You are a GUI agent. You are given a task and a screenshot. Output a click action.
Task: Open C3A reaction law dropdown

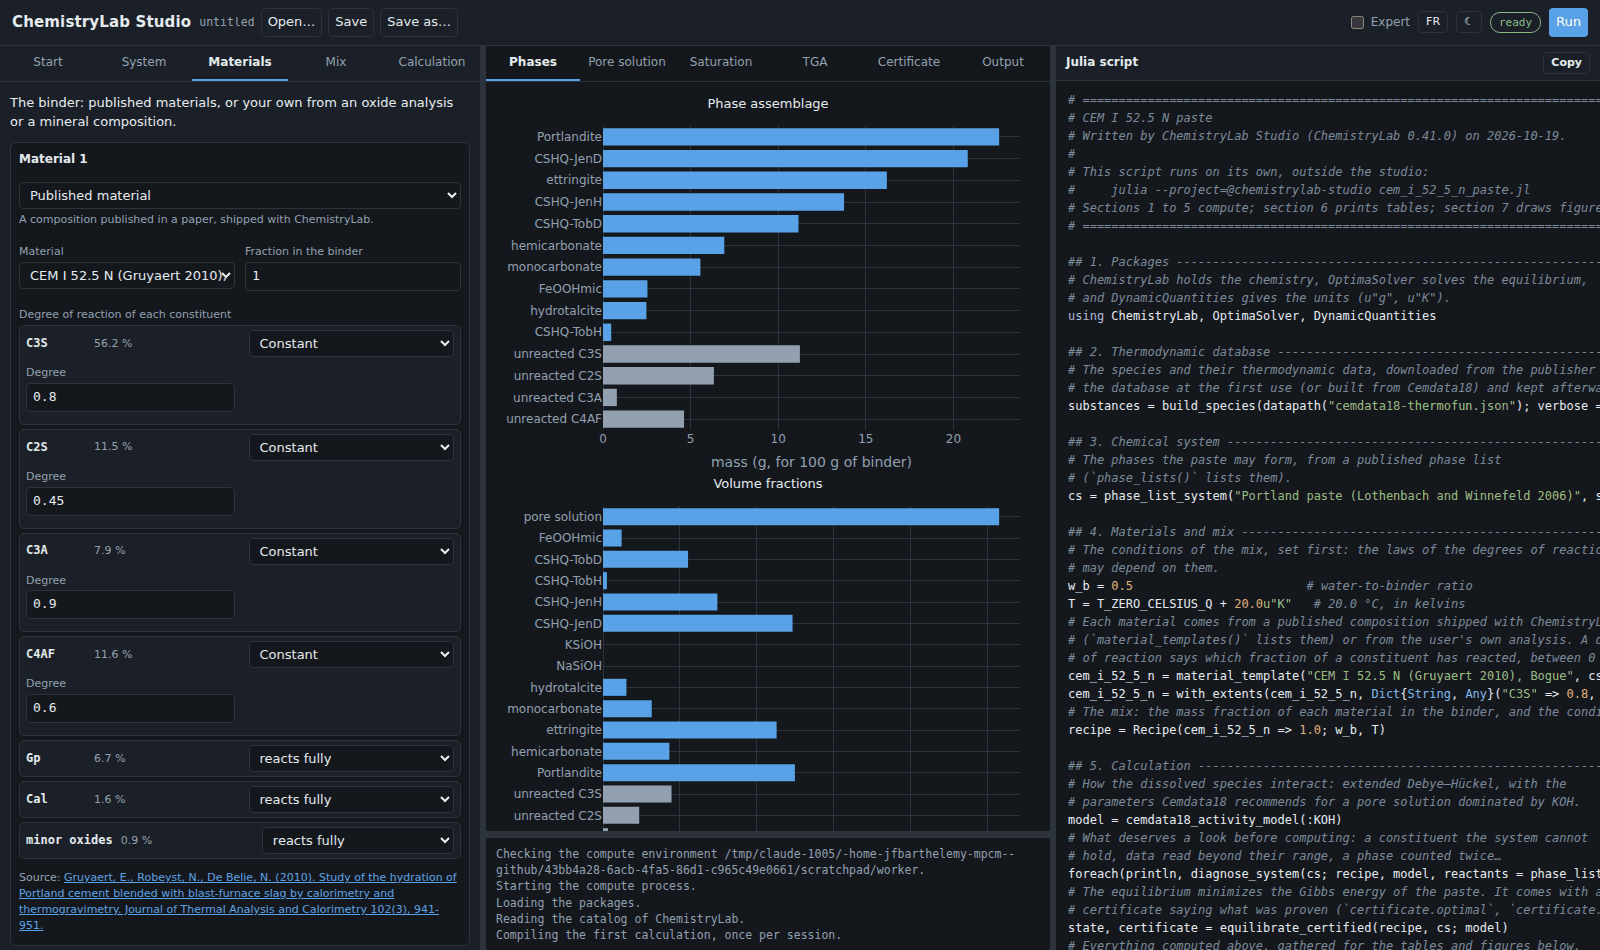(351, 551)
